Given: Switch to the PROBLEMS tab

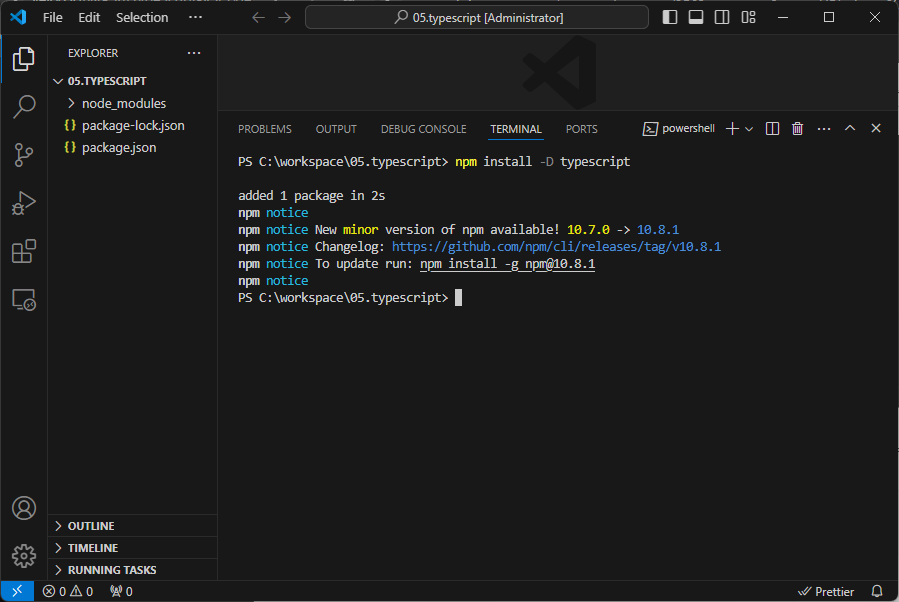Looking at the screenshot, I should pyautogui.click(x=265, y=129).
